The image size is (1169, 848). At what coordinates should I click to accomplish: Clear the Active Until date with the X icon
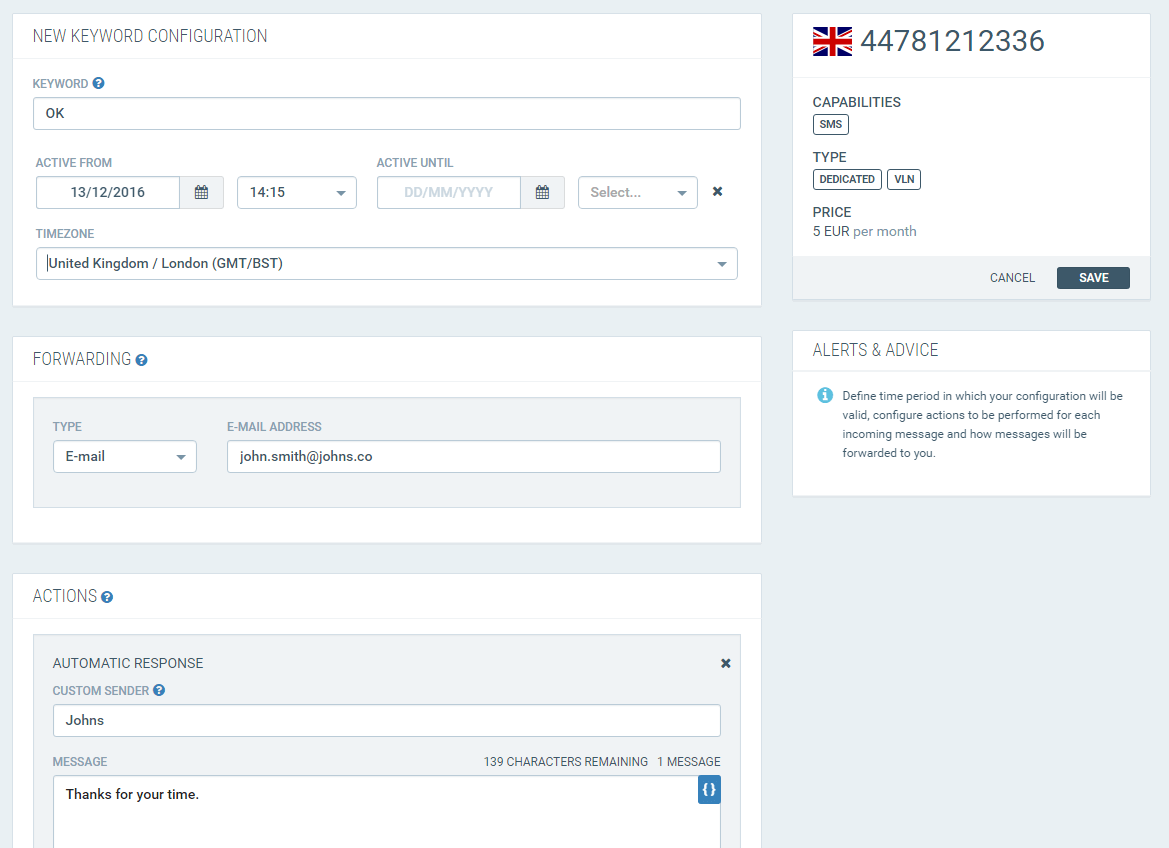717,192
